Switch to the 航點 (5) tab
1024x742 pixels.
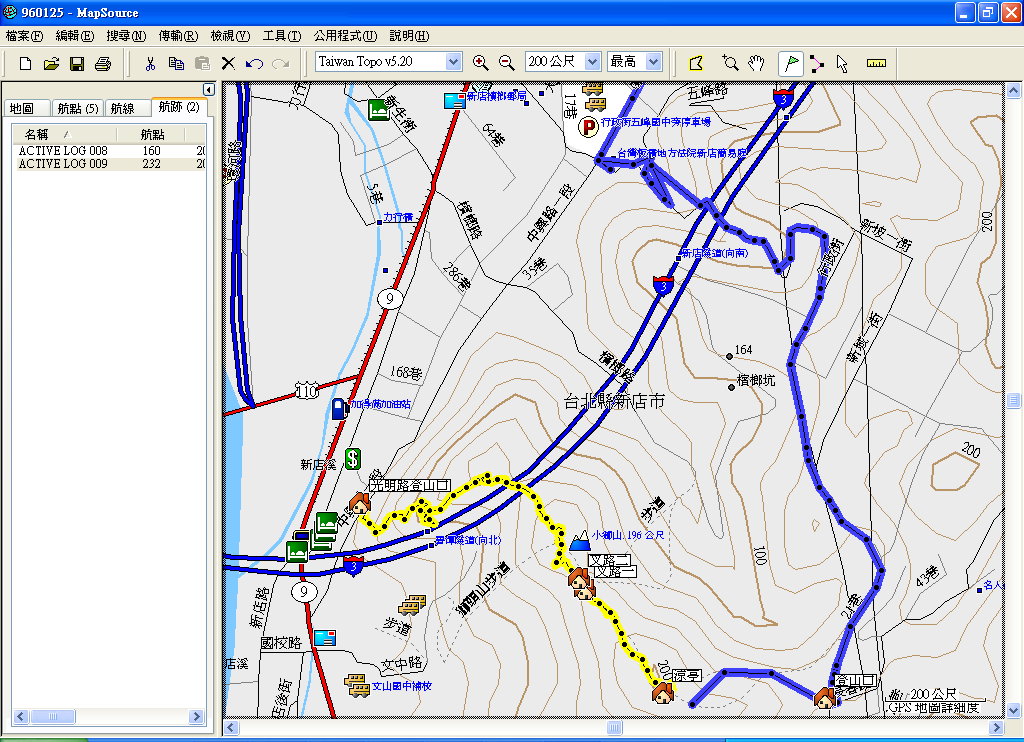coord(77,108)
